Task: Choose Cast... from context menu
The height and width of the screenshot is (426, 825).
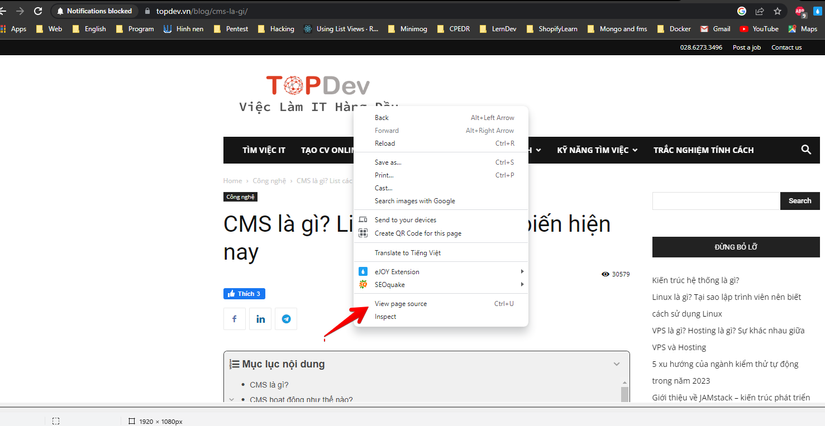Action: coord(440,188)
